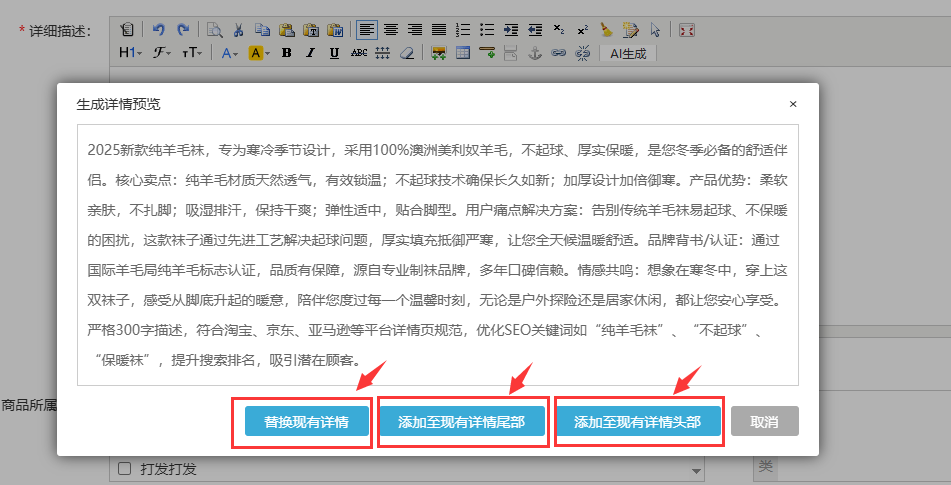Click the scissors cut icon

coord(238,30)
